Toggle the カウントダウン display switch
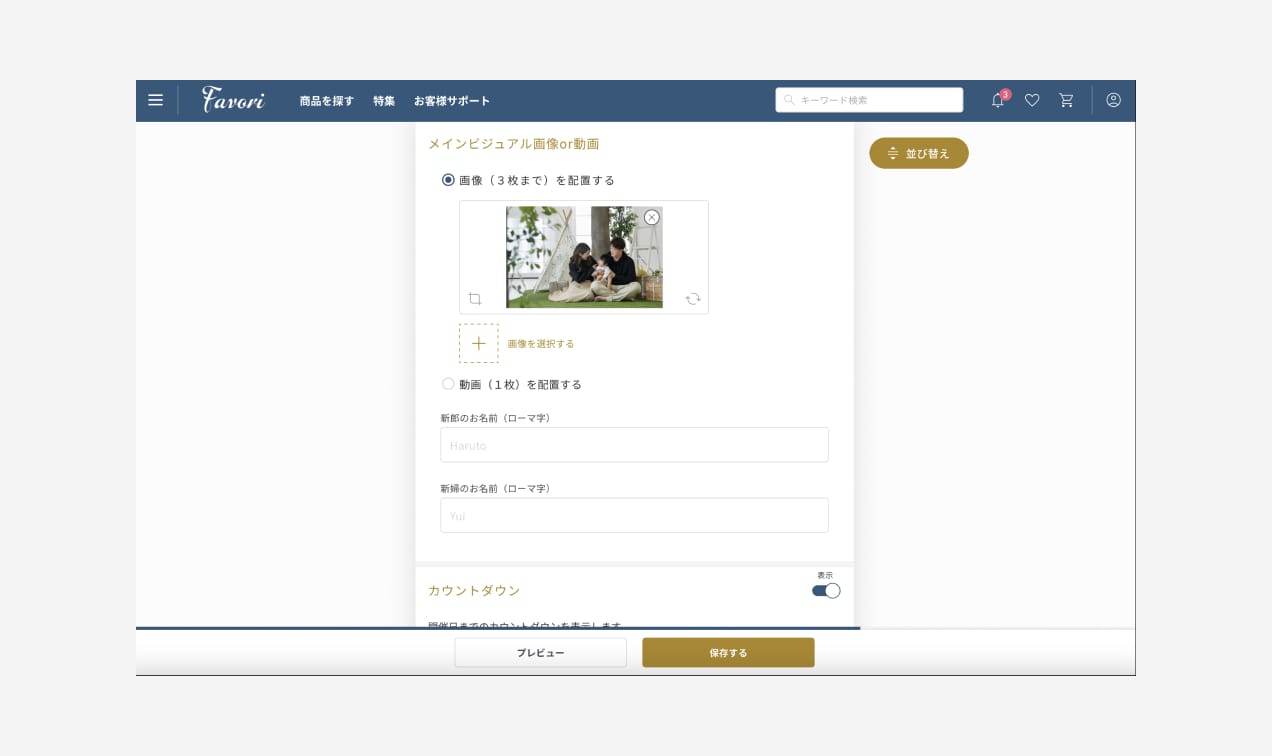1272x756 pixels. click(826, 591)
